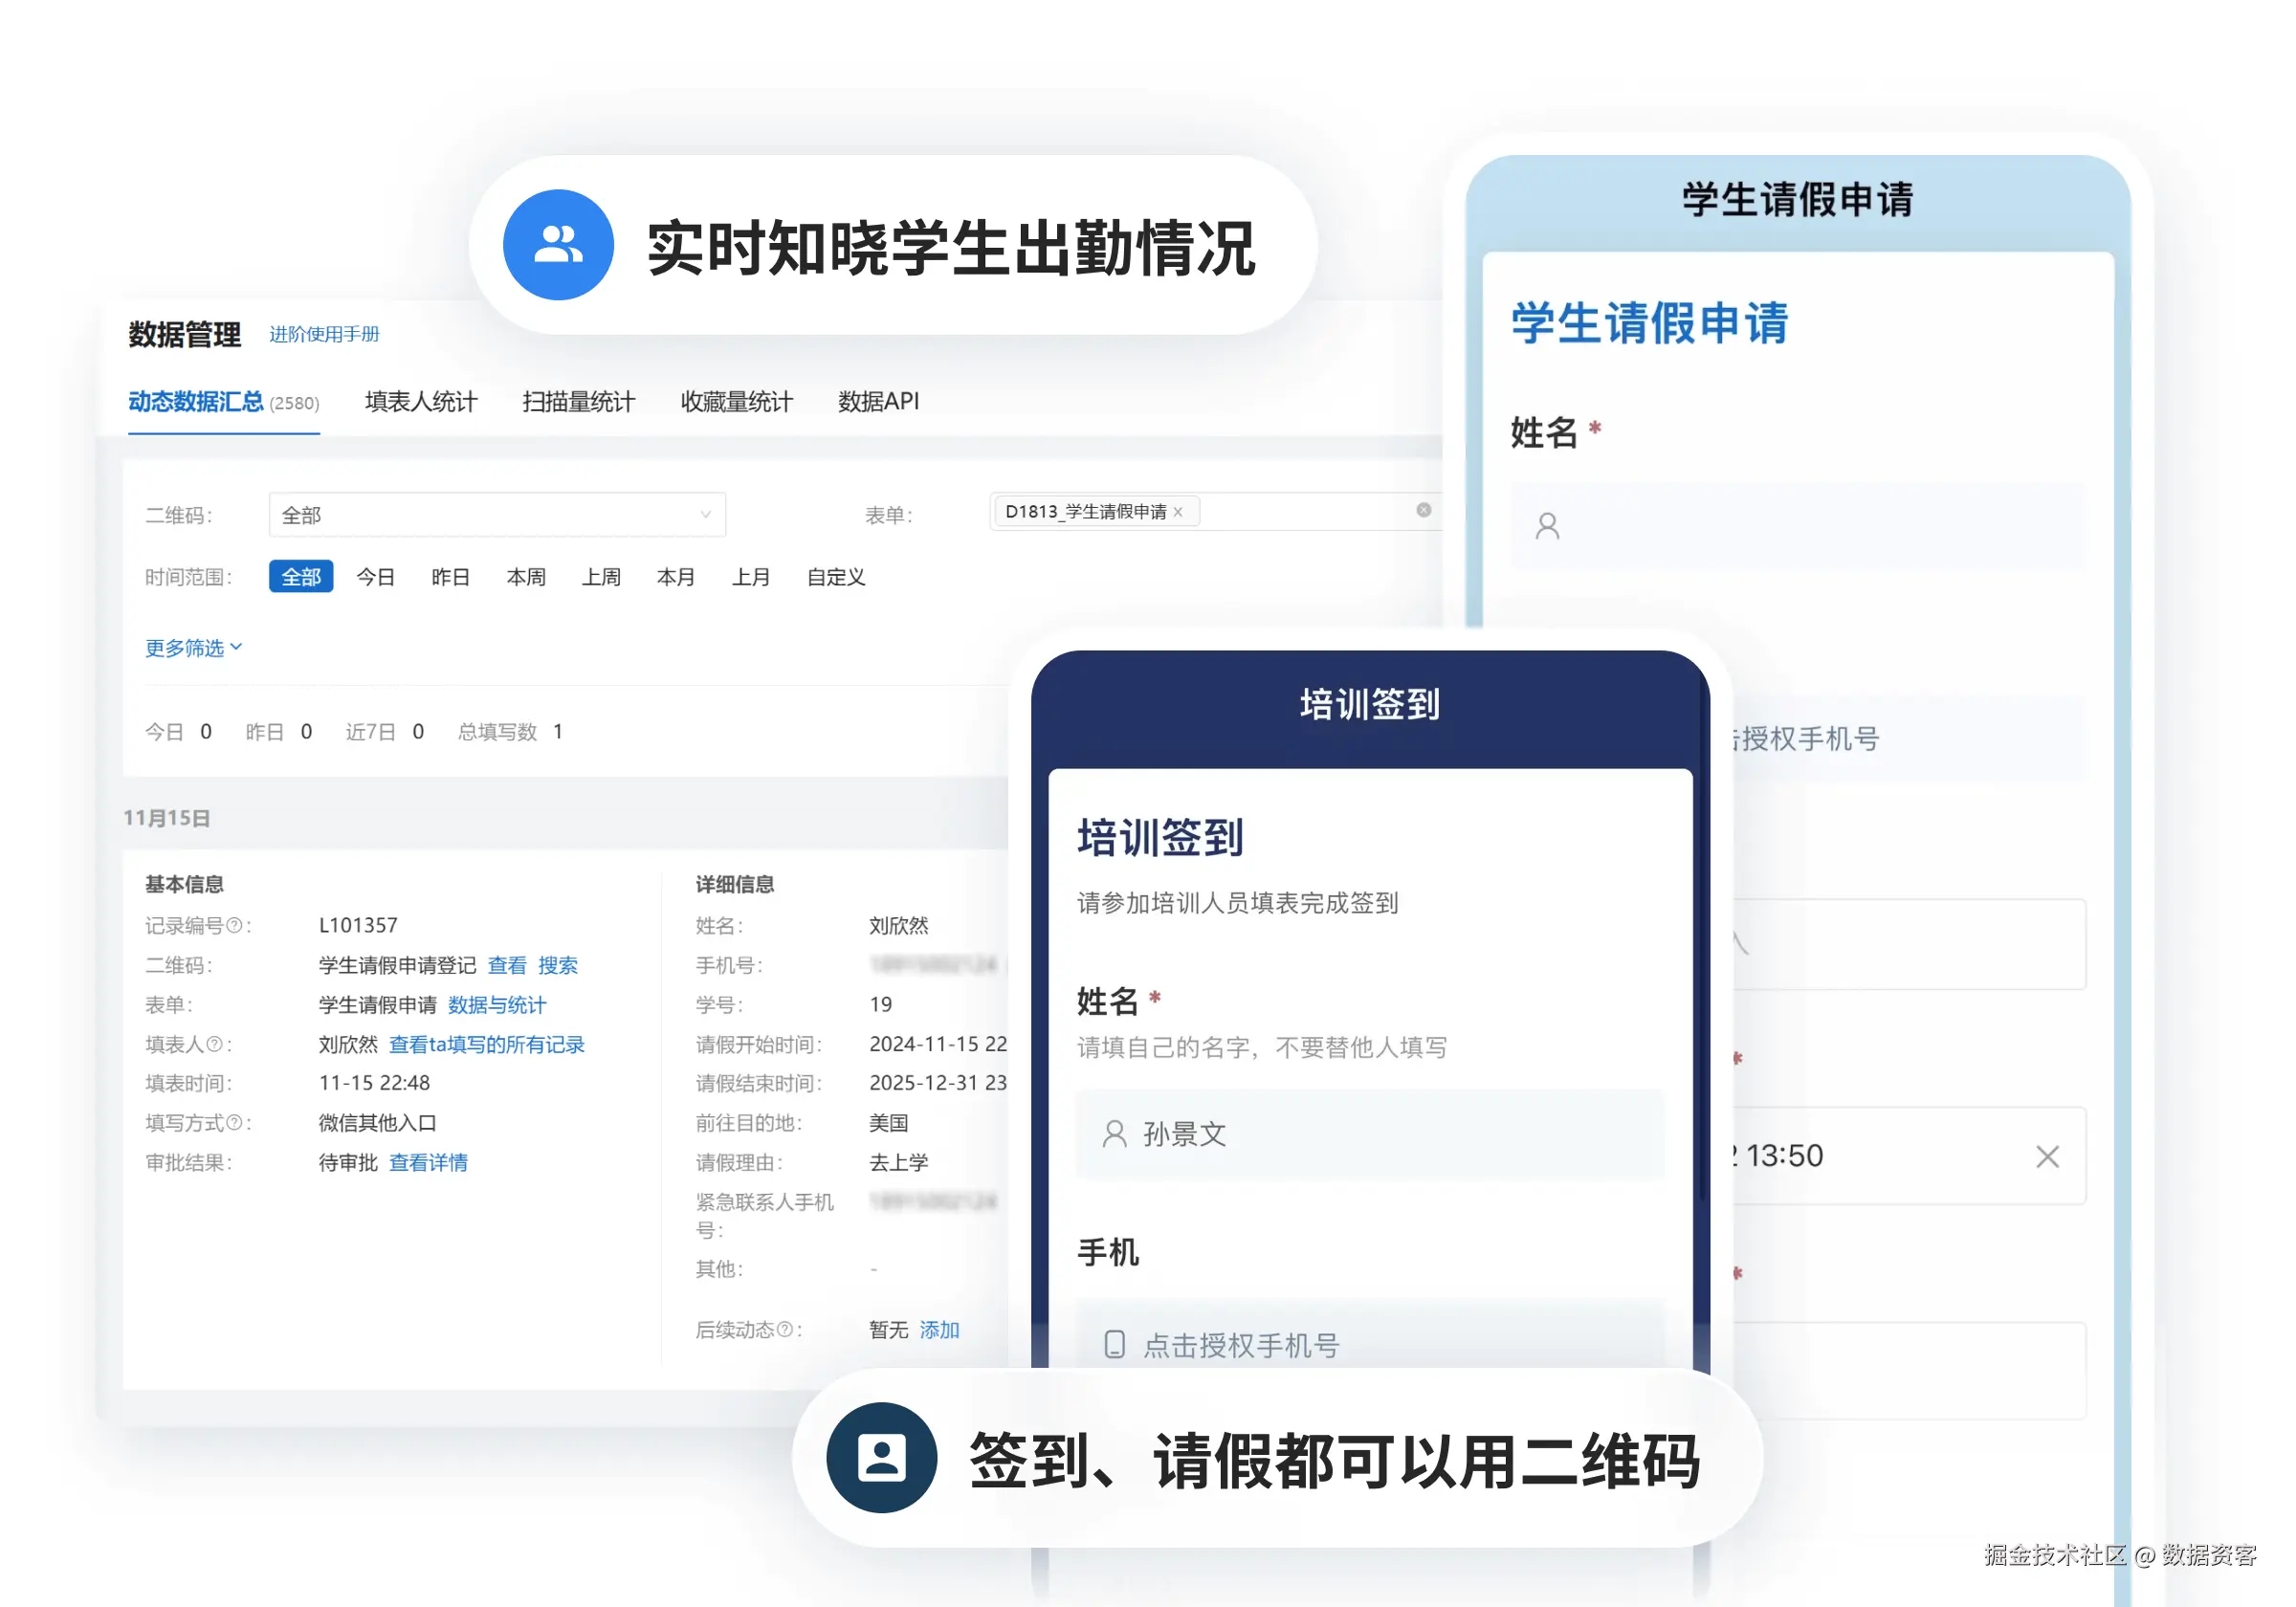2296x1607 pixels.
Task: Switch to 填表人统计 tab
Action: (420, 402)
